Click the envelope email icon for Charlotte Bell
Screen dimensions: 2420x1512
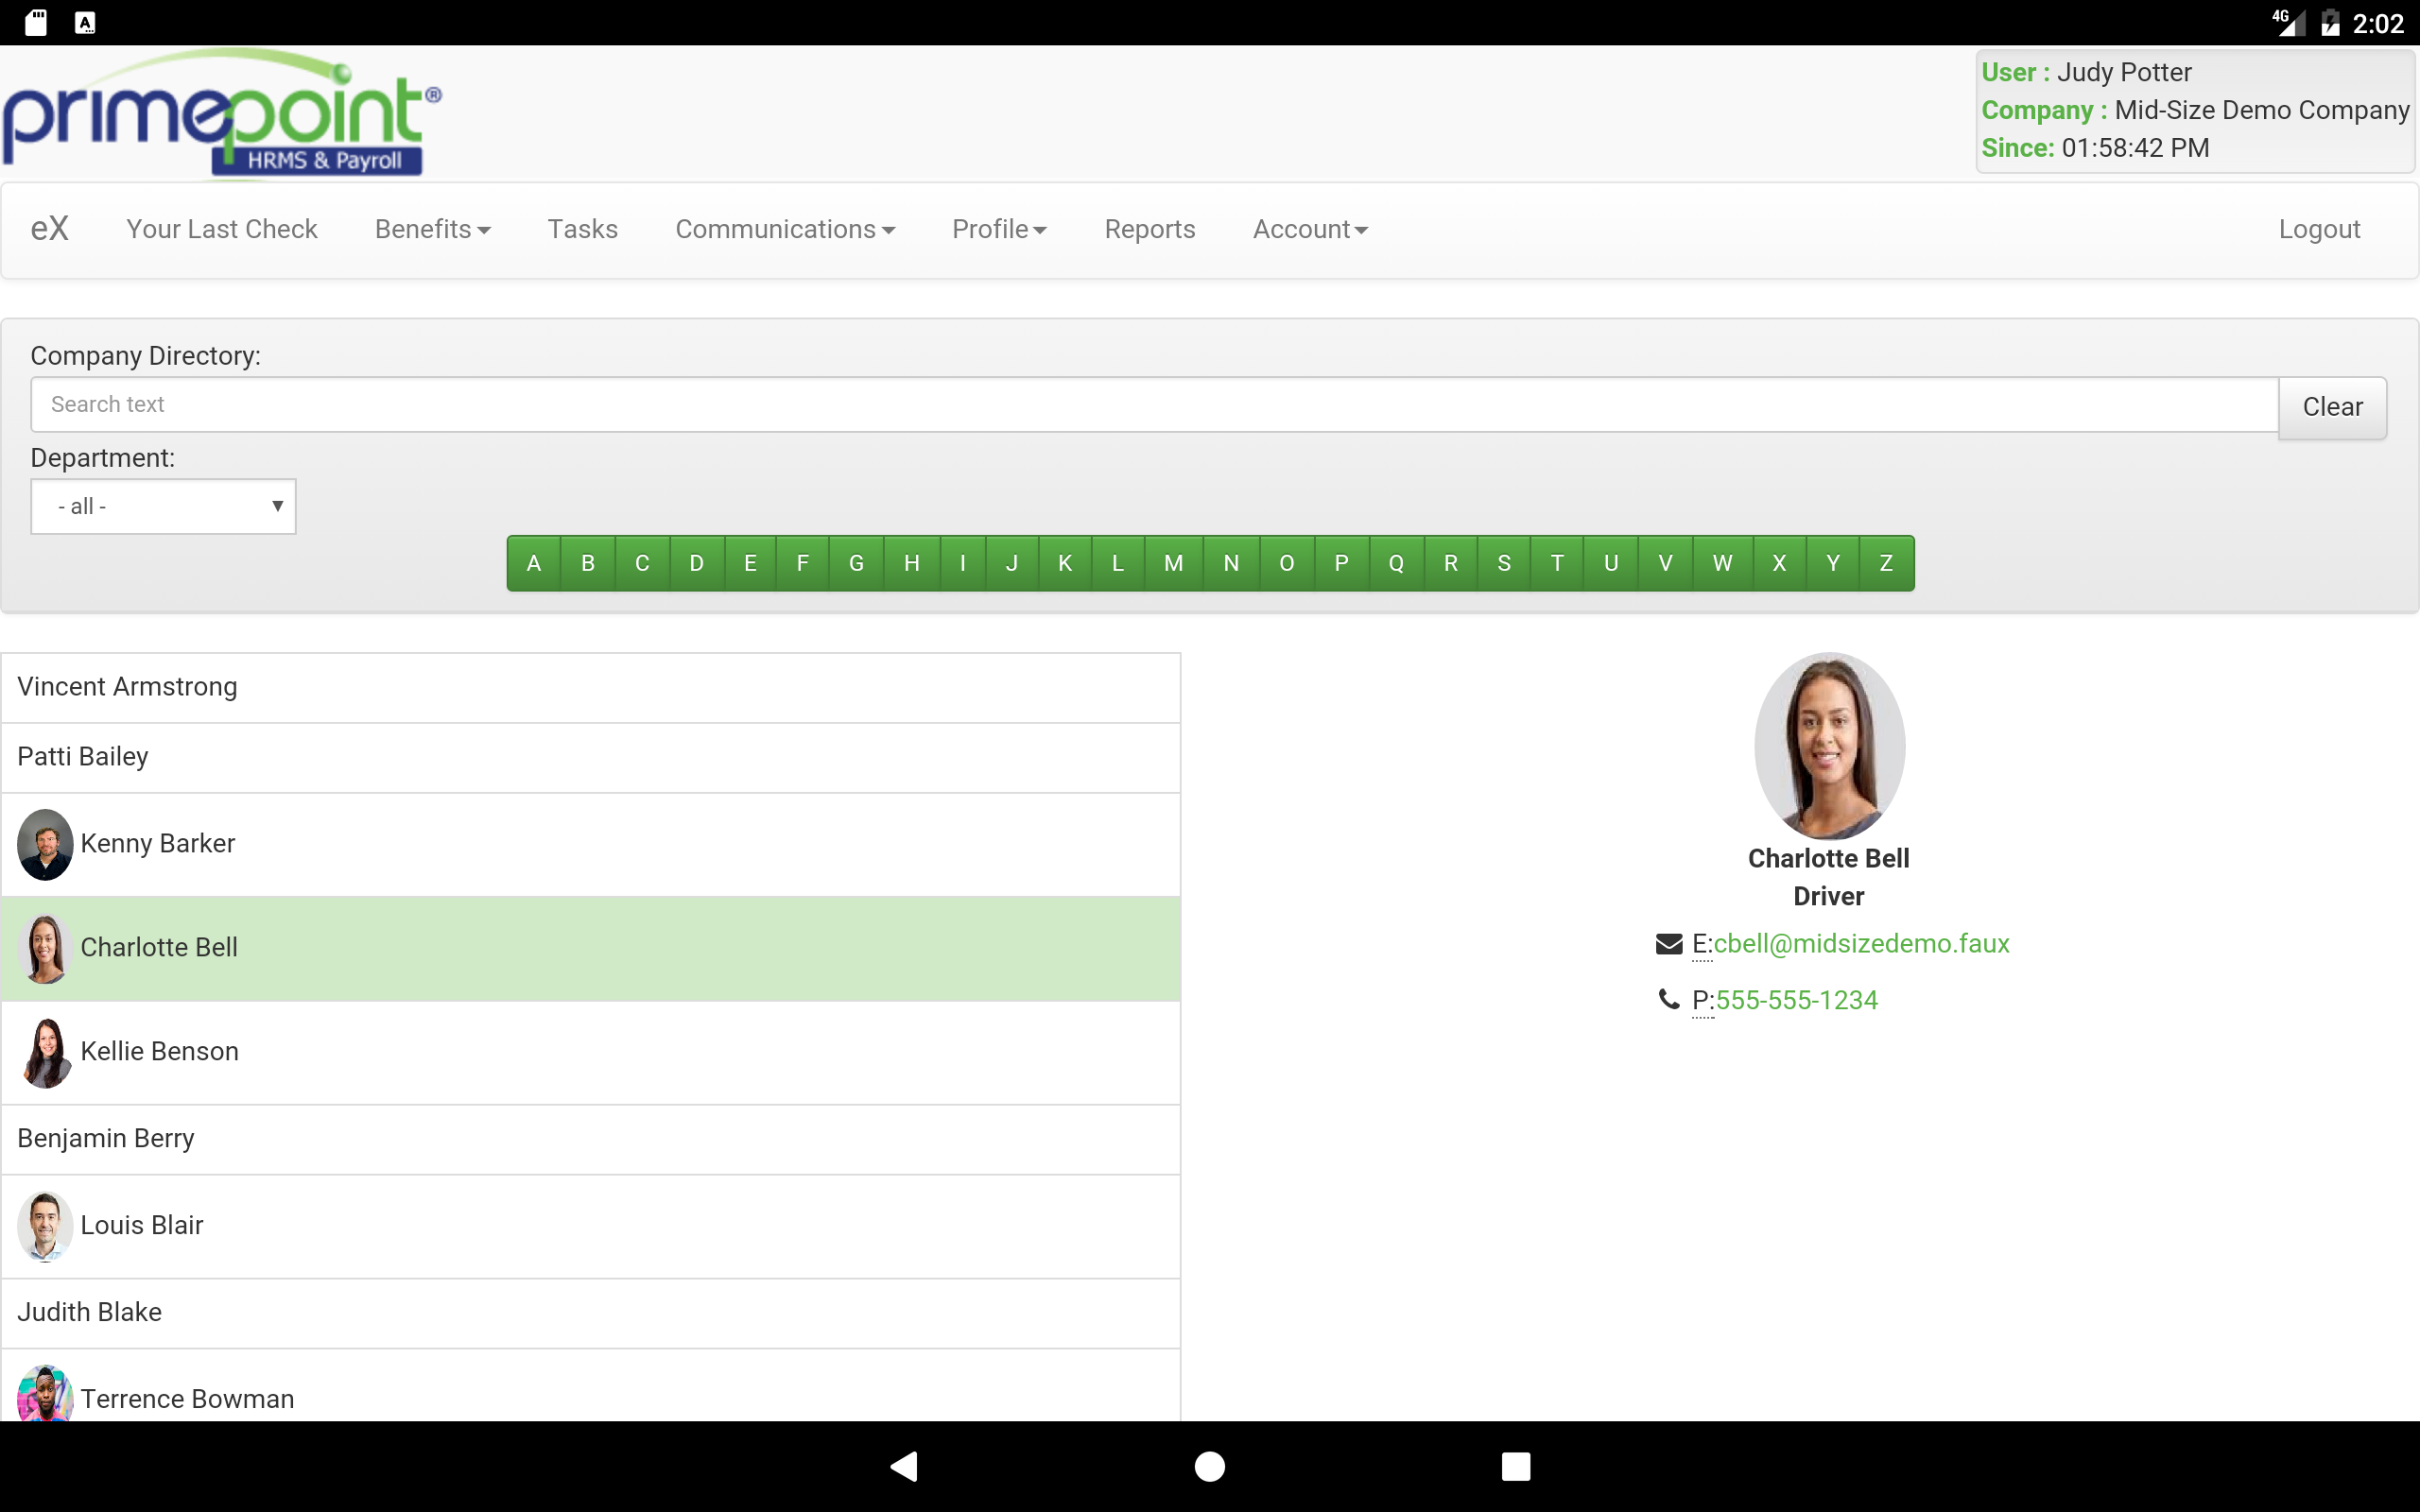[x=1669, y=944]
